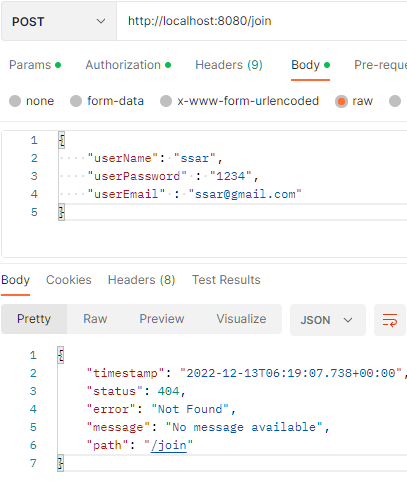
Task: Click the closing brace on request line 5
Action: coord(62,212)
